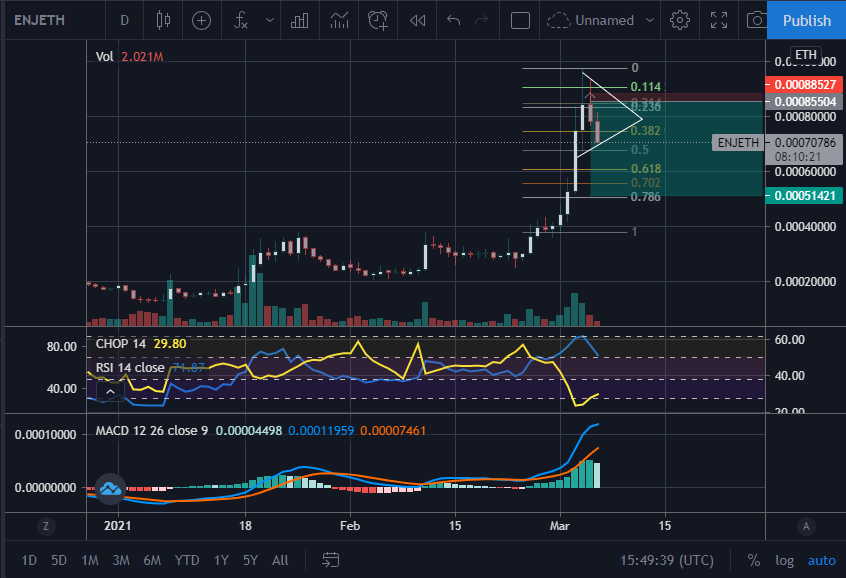Click the green 0.00051421 target price label
This screenshot has height=578, width=846.
804,195
